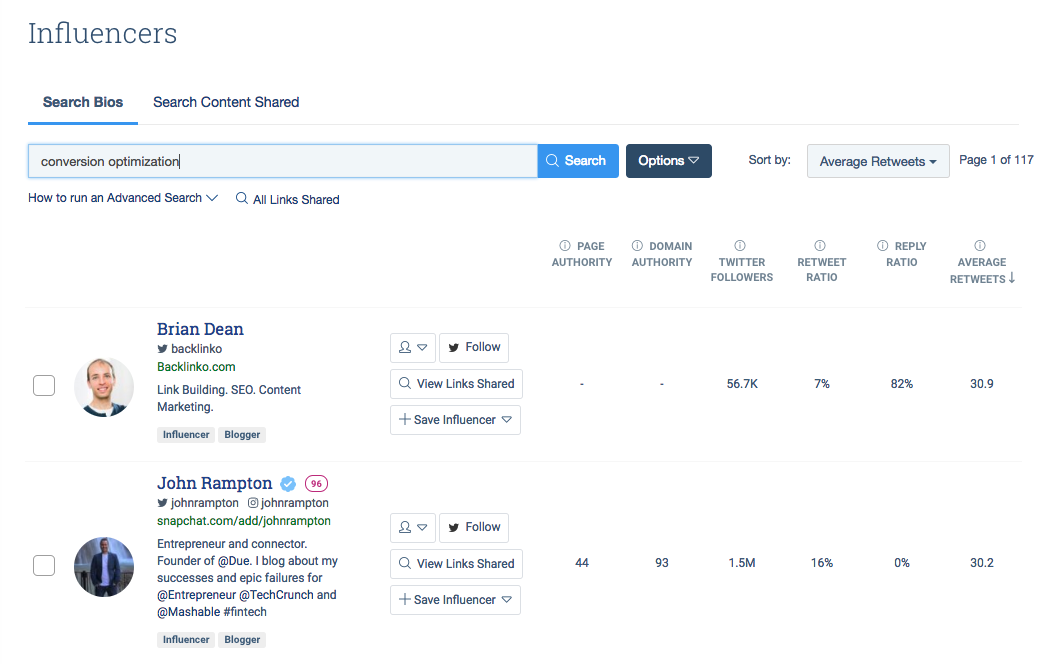The width and height of the screenshot is (1050, 664).
Task: Click Brian Dean's 82% reply ratio
Action: click(902, 384)
